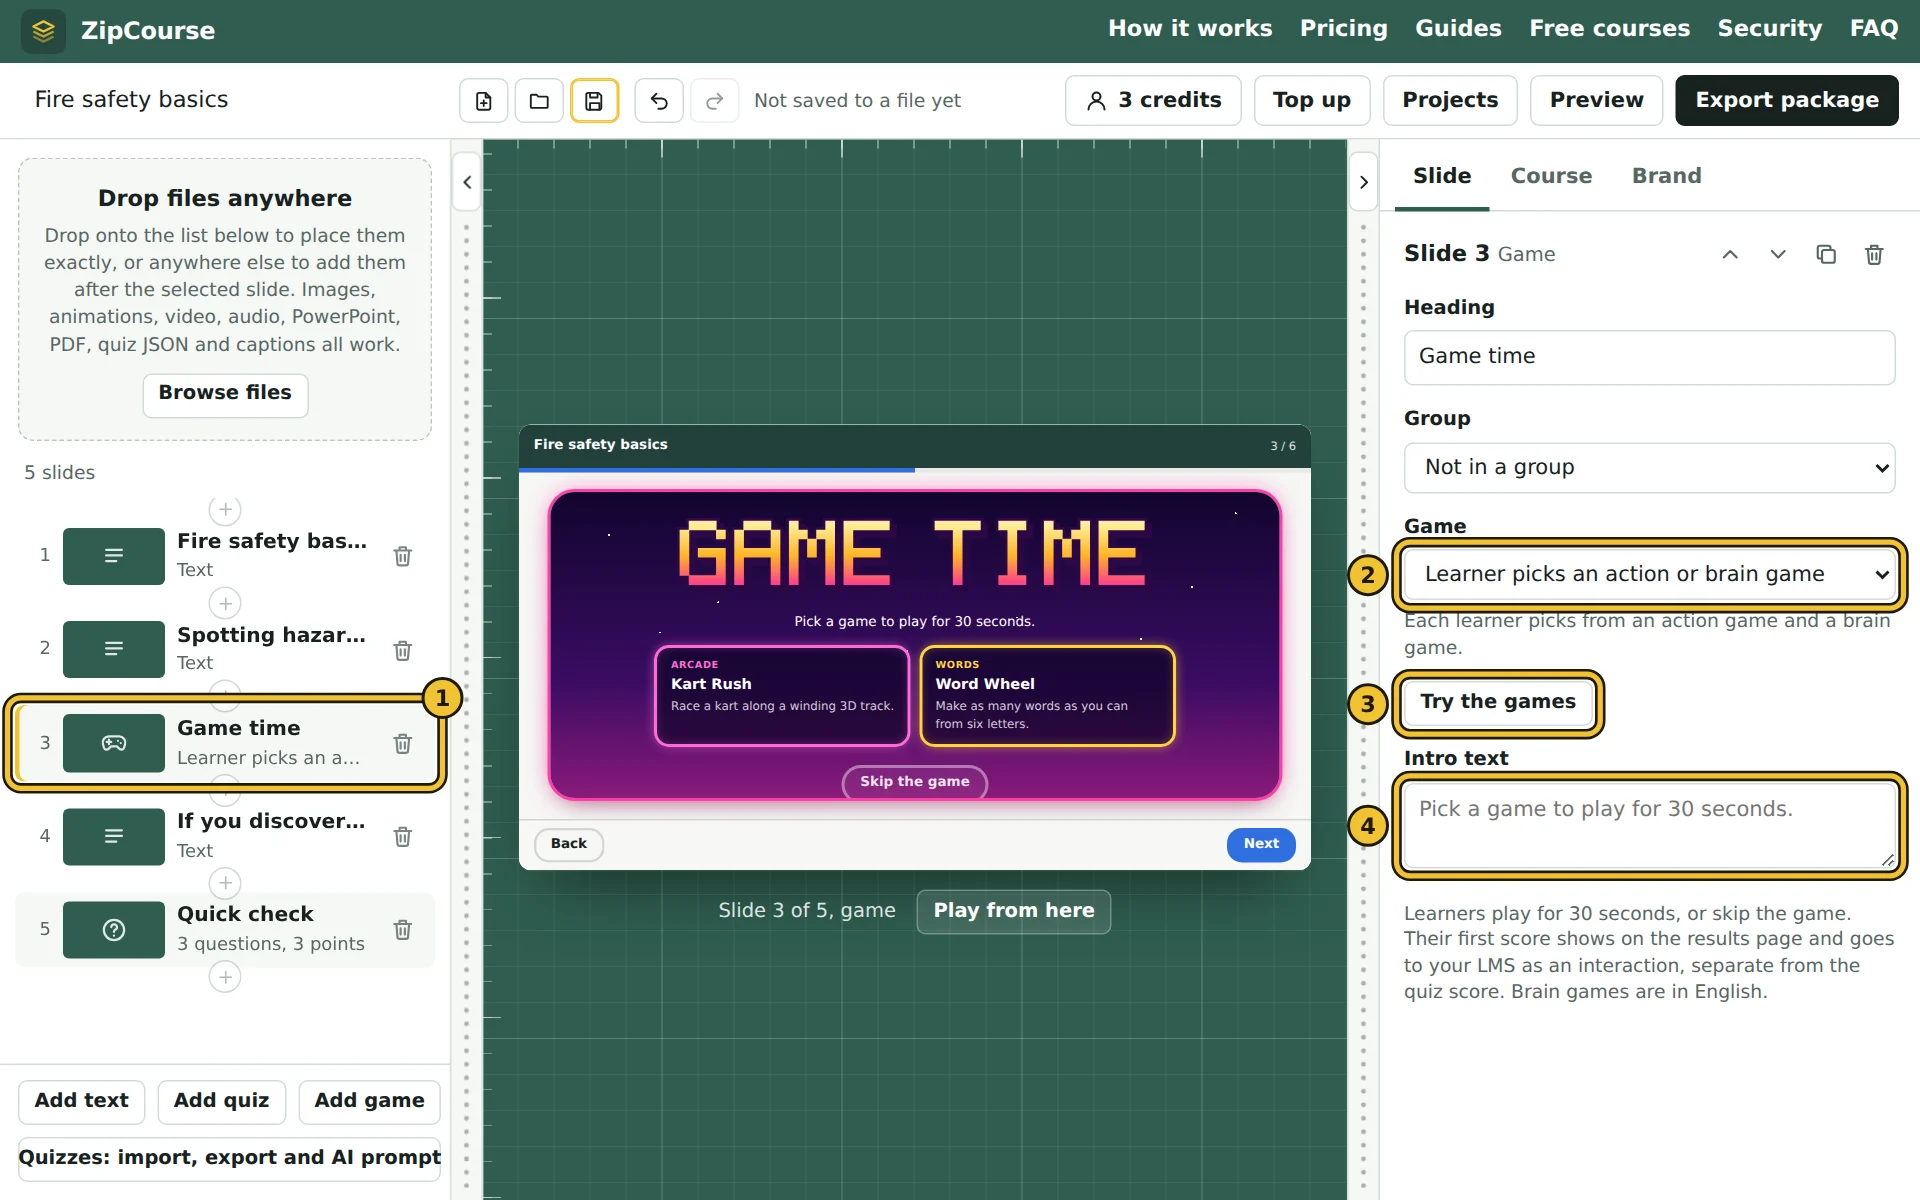The image size is (1920, 1200).
Task: Insert a slide above slide 1
Action: click(x=225, y=510)
